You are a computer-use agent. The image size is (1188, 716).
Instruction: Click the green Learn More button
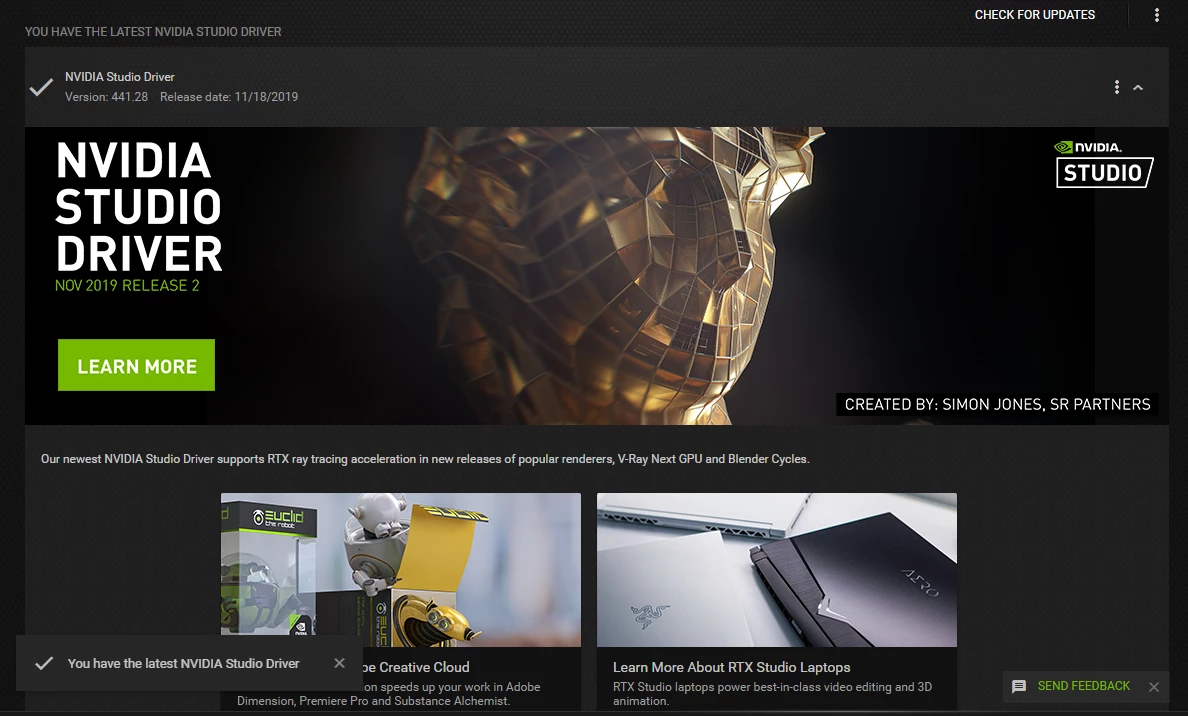(136, 365)
